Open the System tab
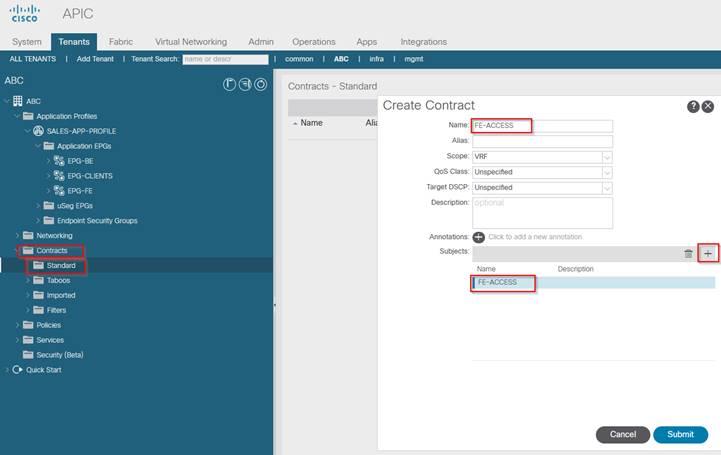721x455 pixels. tap(27, 42)
